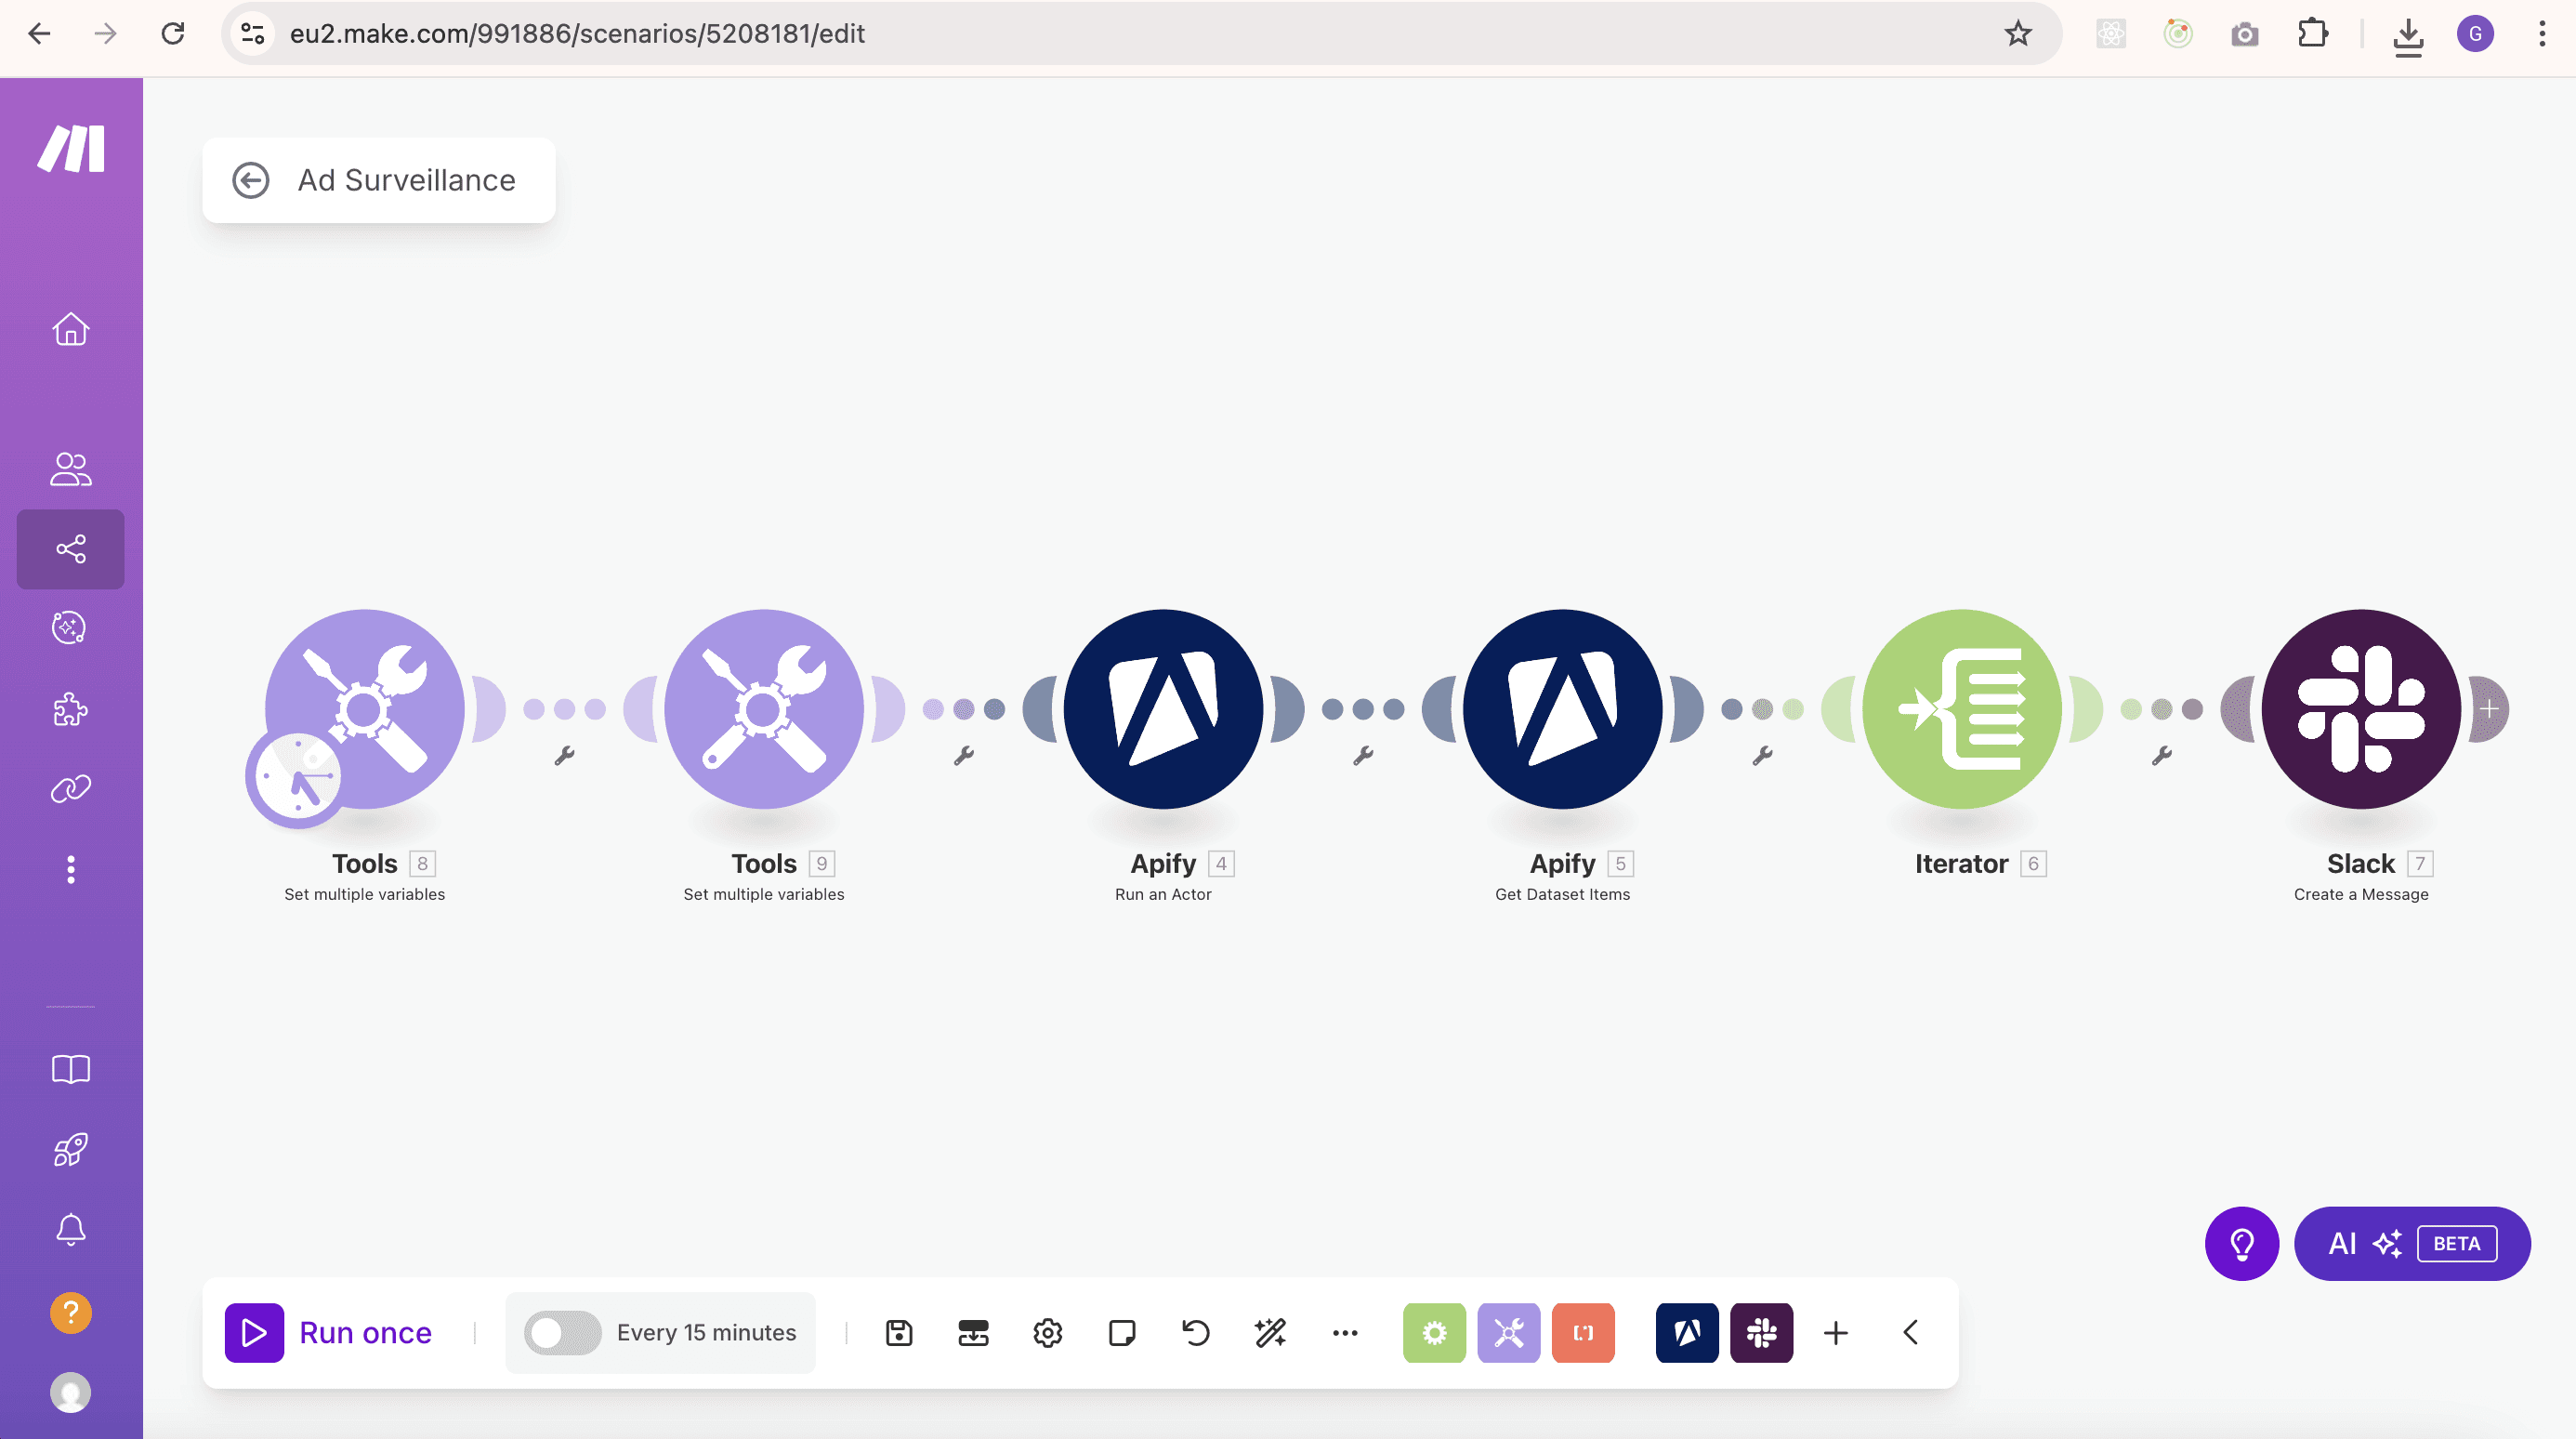Collapse the favorites toolbar chevron

point(1910,1333)
